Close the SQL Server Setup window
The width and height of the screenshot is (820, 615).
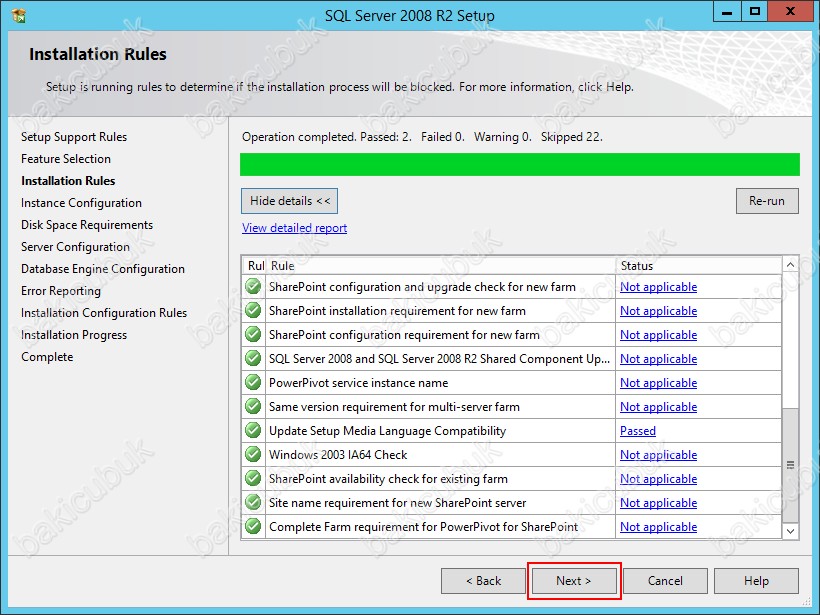tap(791, 12)
